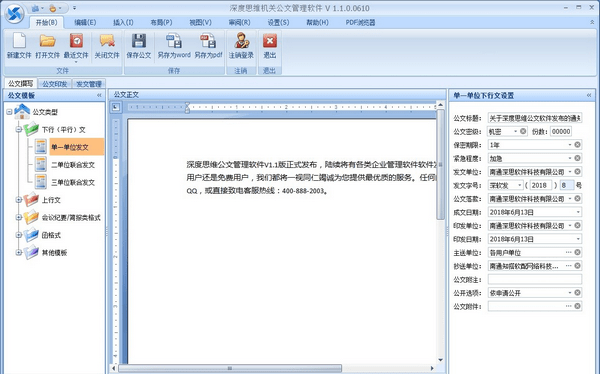Save the document with 保存公文 icon

139,41
